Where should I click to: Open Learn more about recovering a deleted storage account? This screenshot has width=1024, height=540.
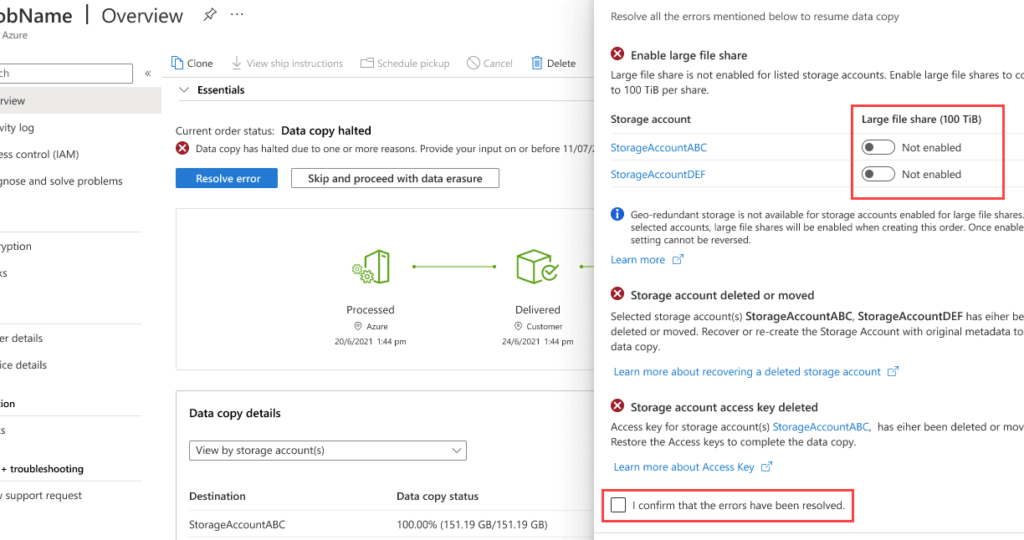coord(756,372)
